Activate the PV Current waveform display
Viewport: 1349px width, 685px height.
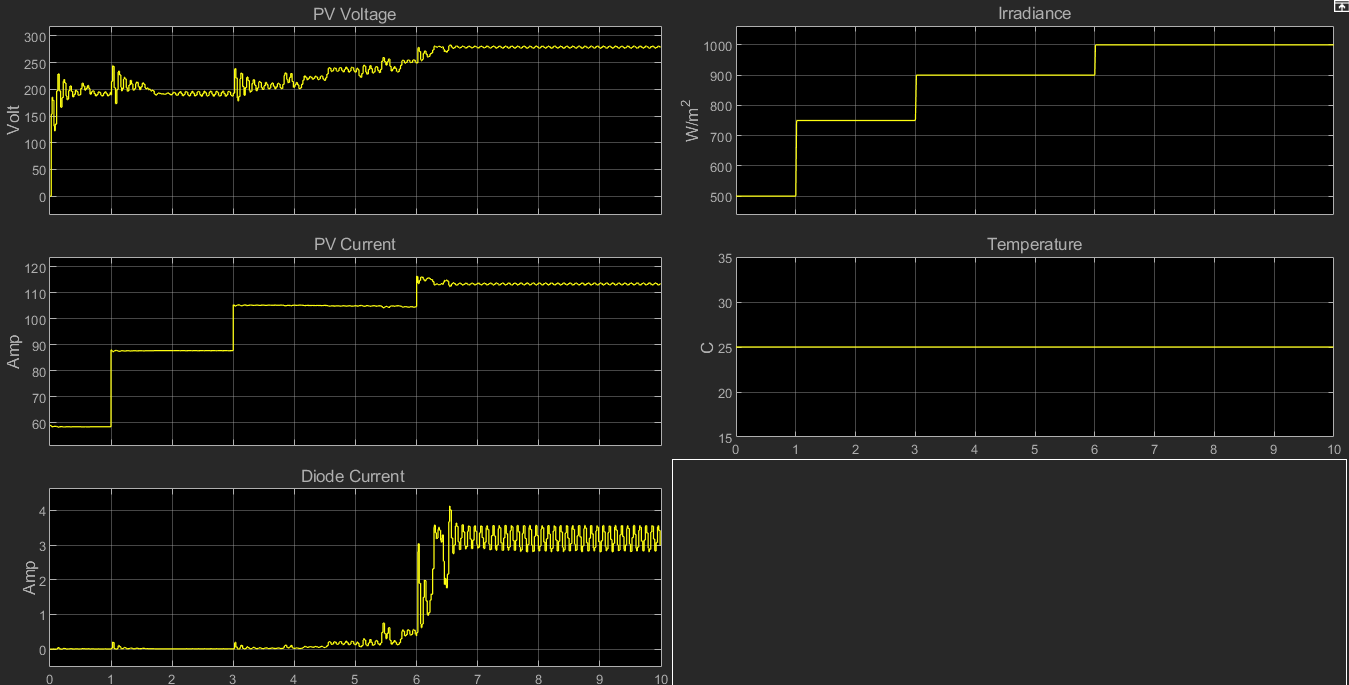click(x=356, y=352)
